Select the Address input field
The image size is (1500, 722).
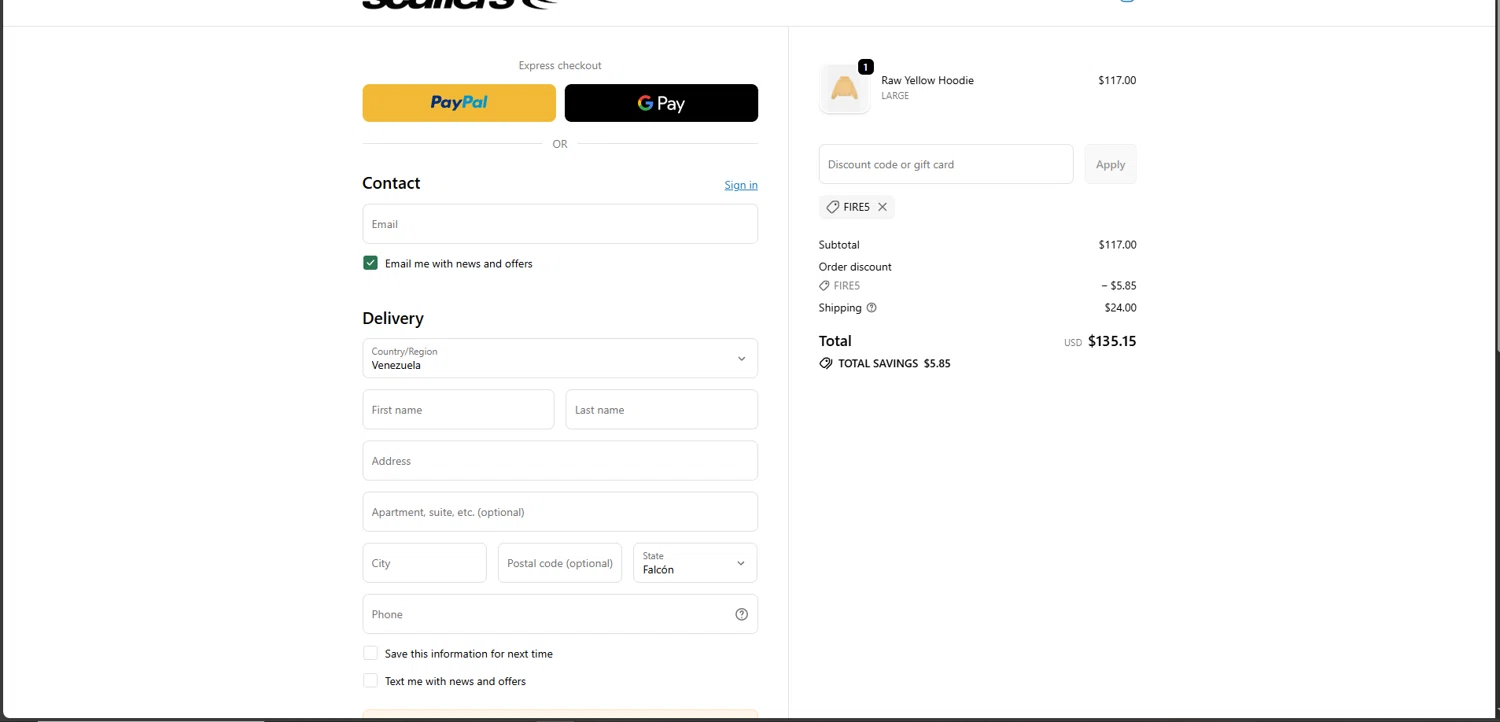click(560, 461)
